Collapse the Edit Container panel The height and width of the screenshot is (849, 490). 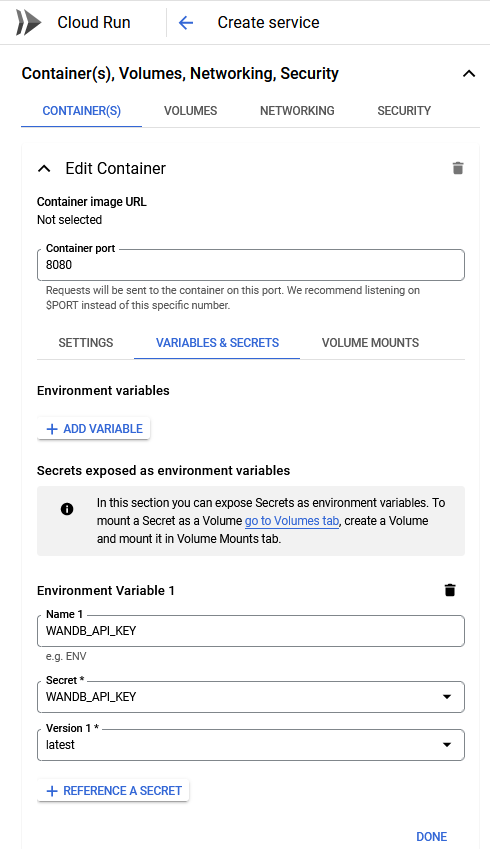point(44,168)
